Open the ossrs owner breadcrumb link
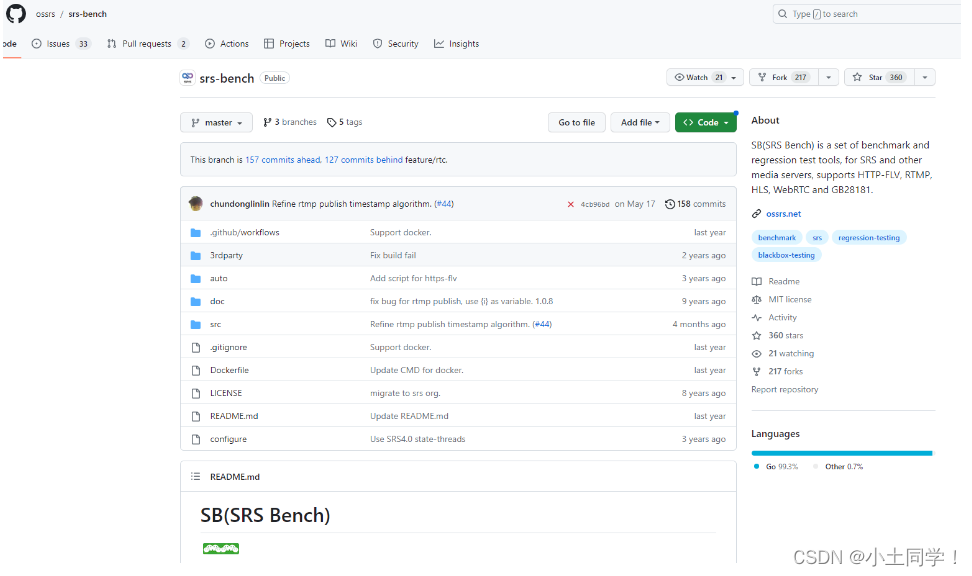The height and width of the screenshot is (576, 972). click(45, 14)
